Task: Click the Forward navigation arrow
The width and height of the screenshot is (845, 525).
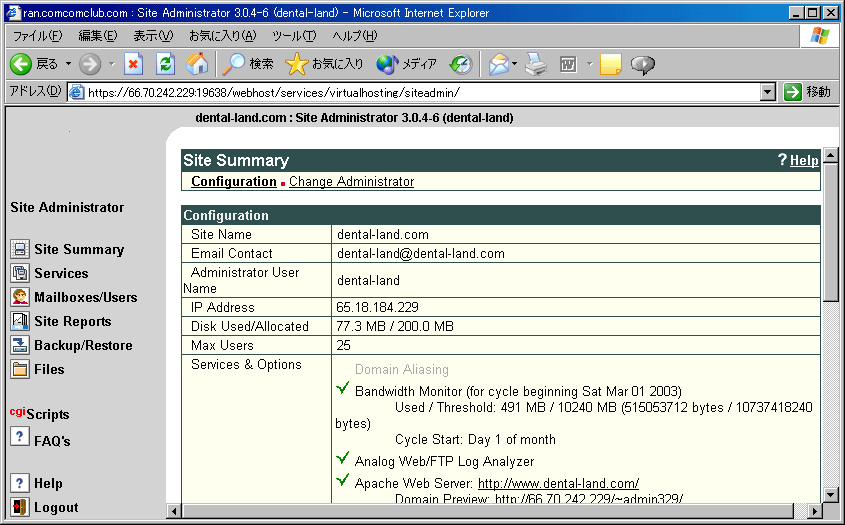Action: pos(89,64)
